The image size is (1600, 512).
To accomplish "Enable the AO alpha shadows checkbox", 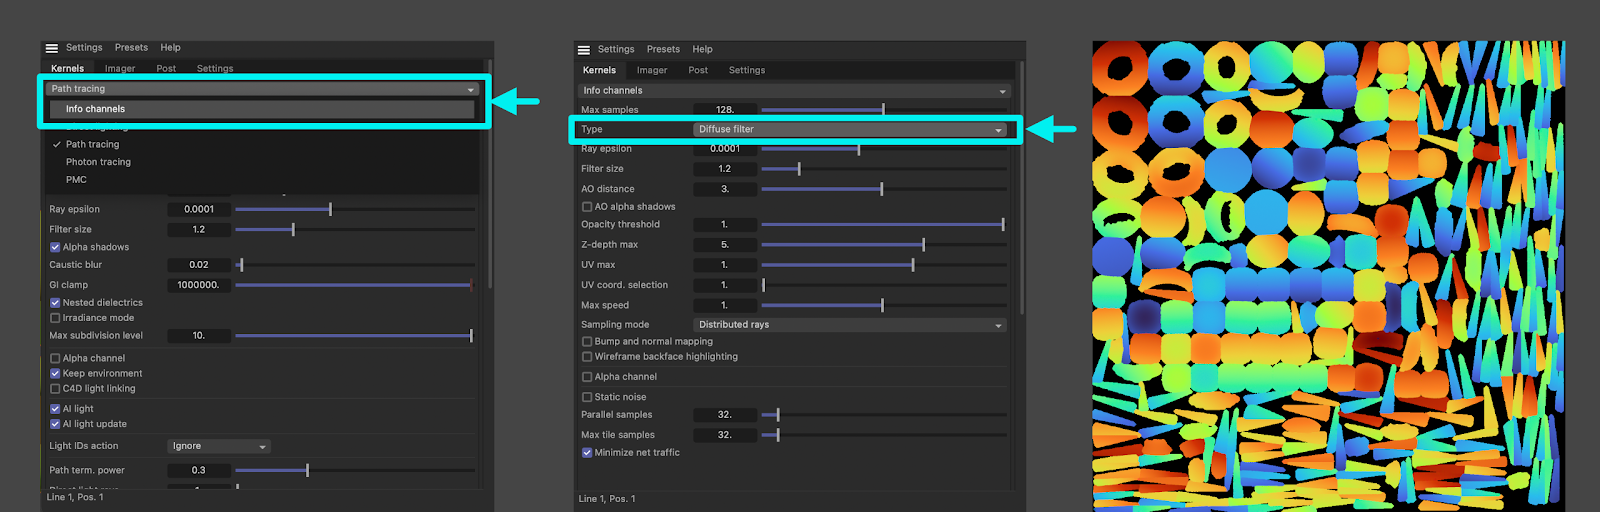I will coord(587,207).
